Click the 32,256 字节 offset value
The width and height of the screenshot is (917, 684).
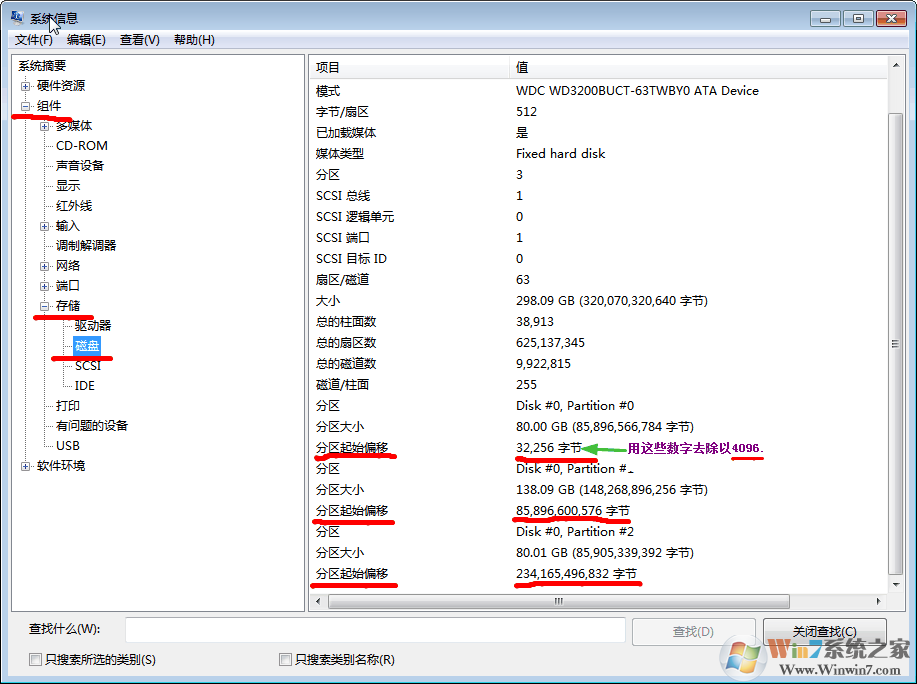(549, 448)
